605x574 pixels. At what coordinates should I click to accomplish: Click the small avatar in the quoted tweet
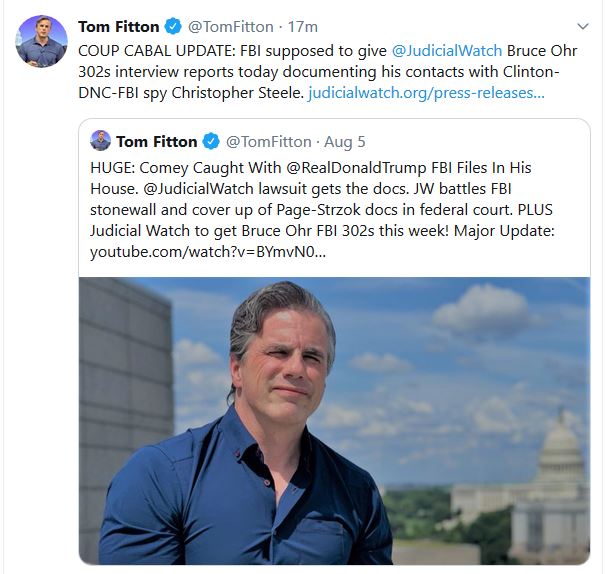tap(100, 140)
